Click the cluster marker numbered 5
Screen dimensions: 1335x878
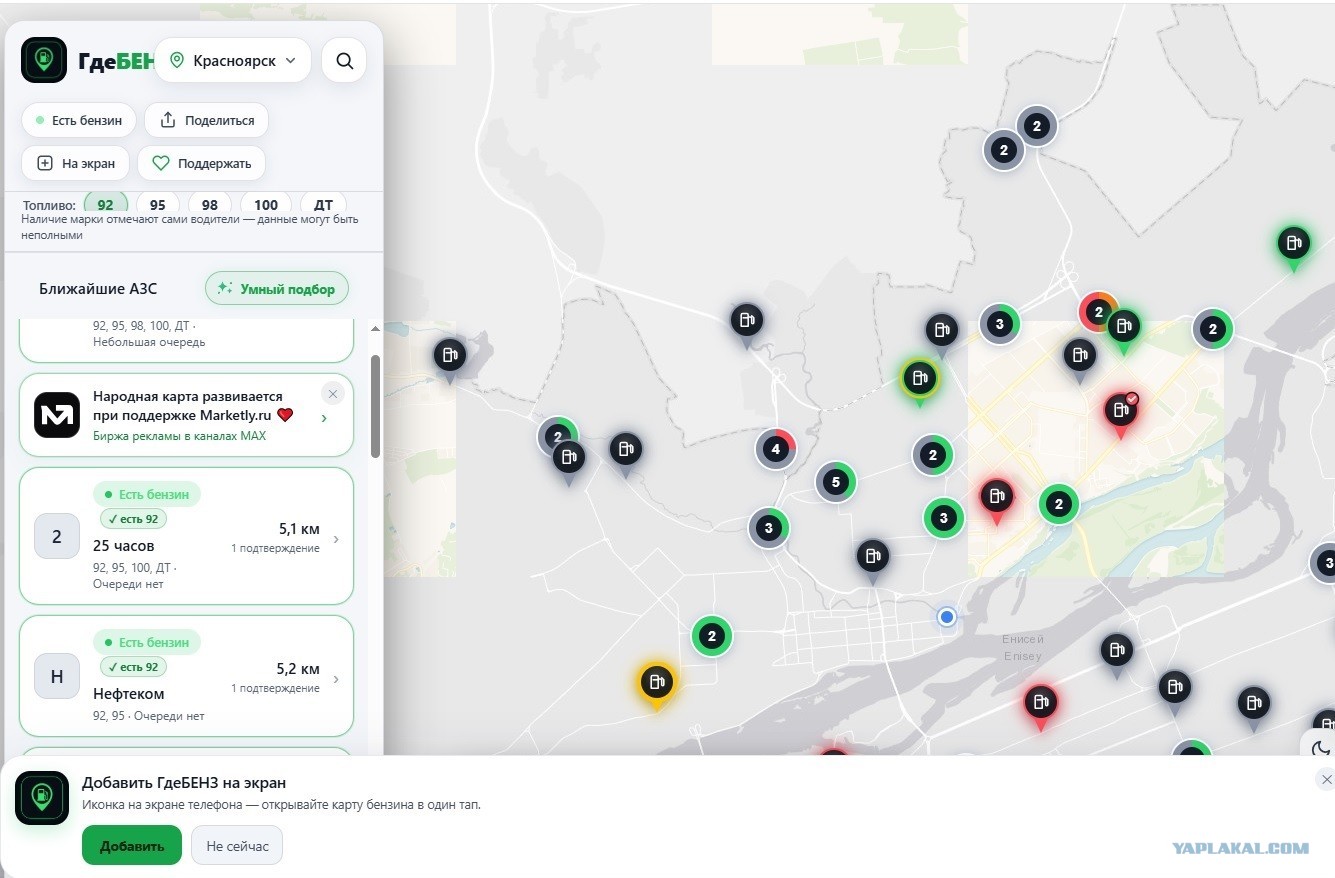point(836,483)
